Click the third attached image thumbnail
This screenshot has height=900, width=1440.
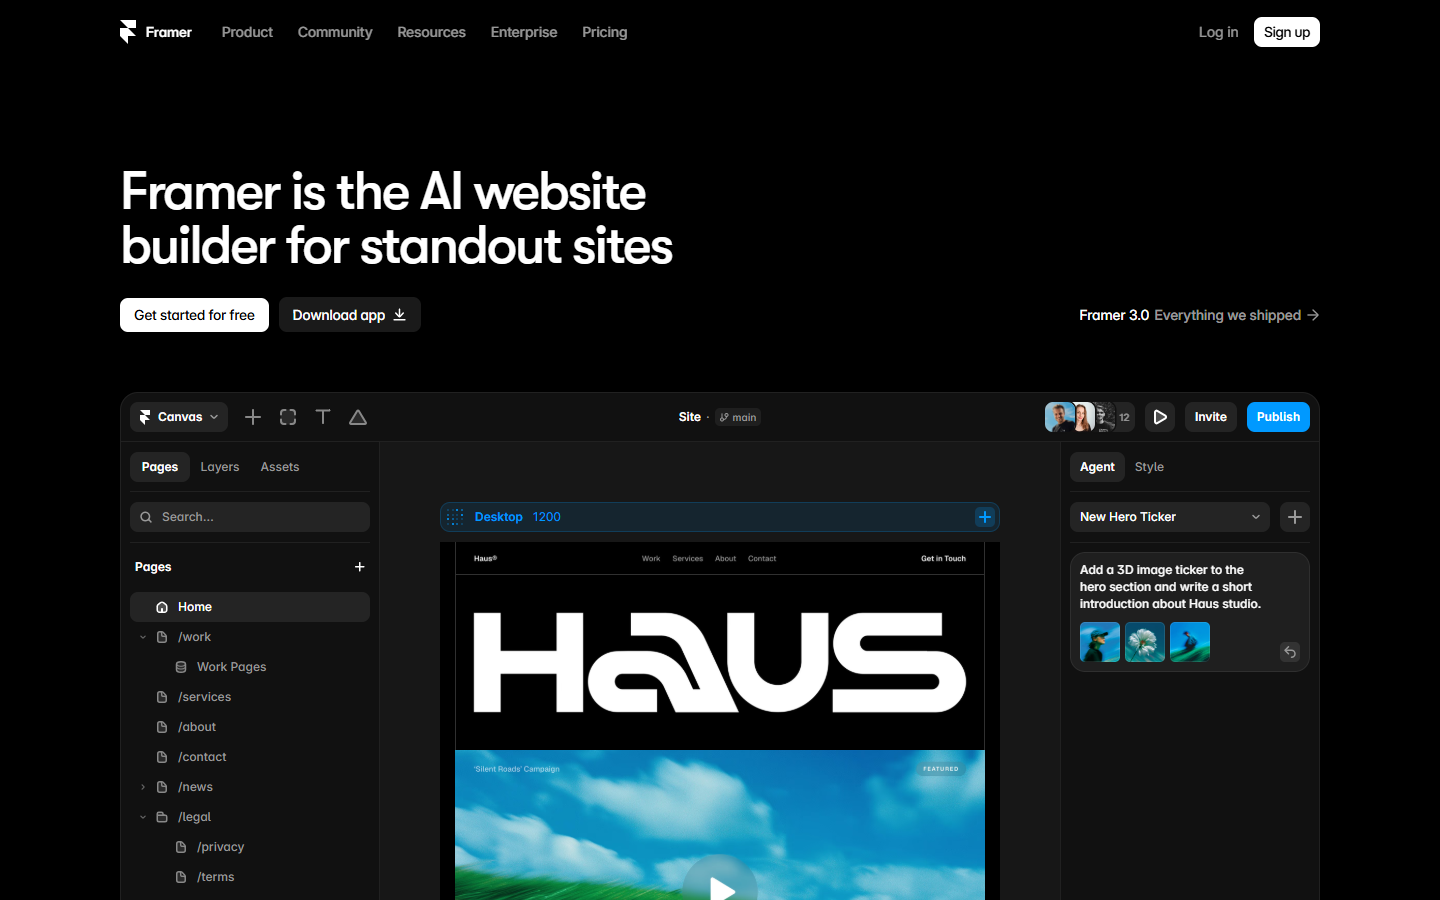point(1190,642)
